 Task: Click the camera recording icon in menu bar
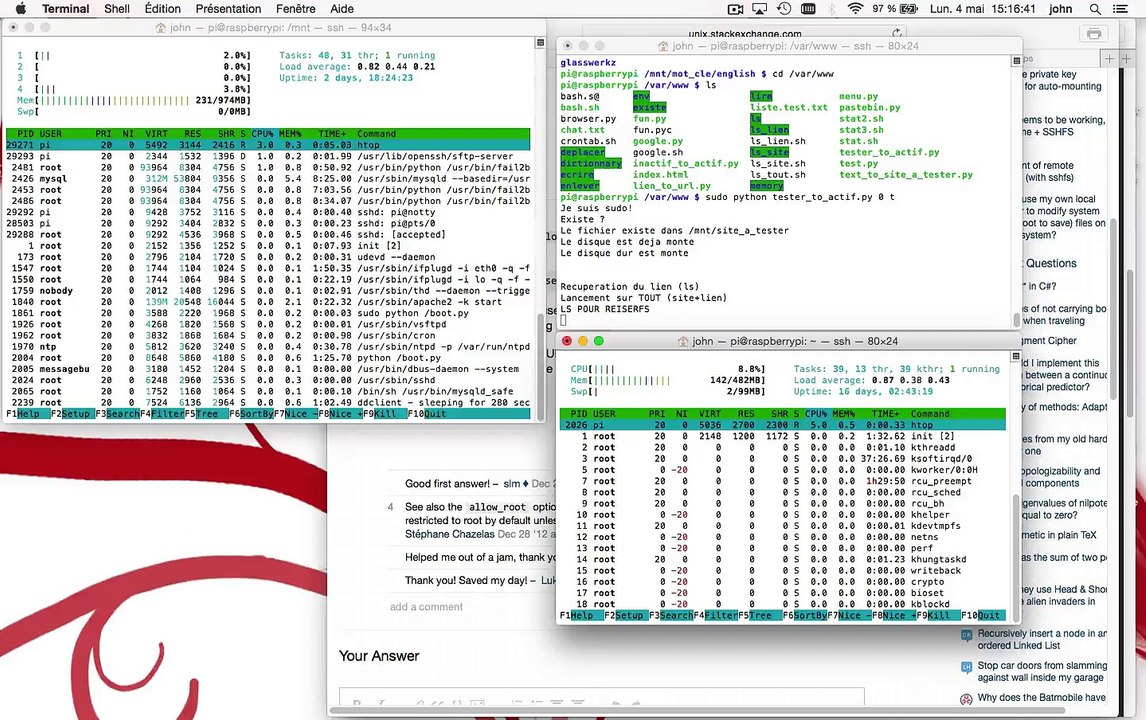[736, 9]
